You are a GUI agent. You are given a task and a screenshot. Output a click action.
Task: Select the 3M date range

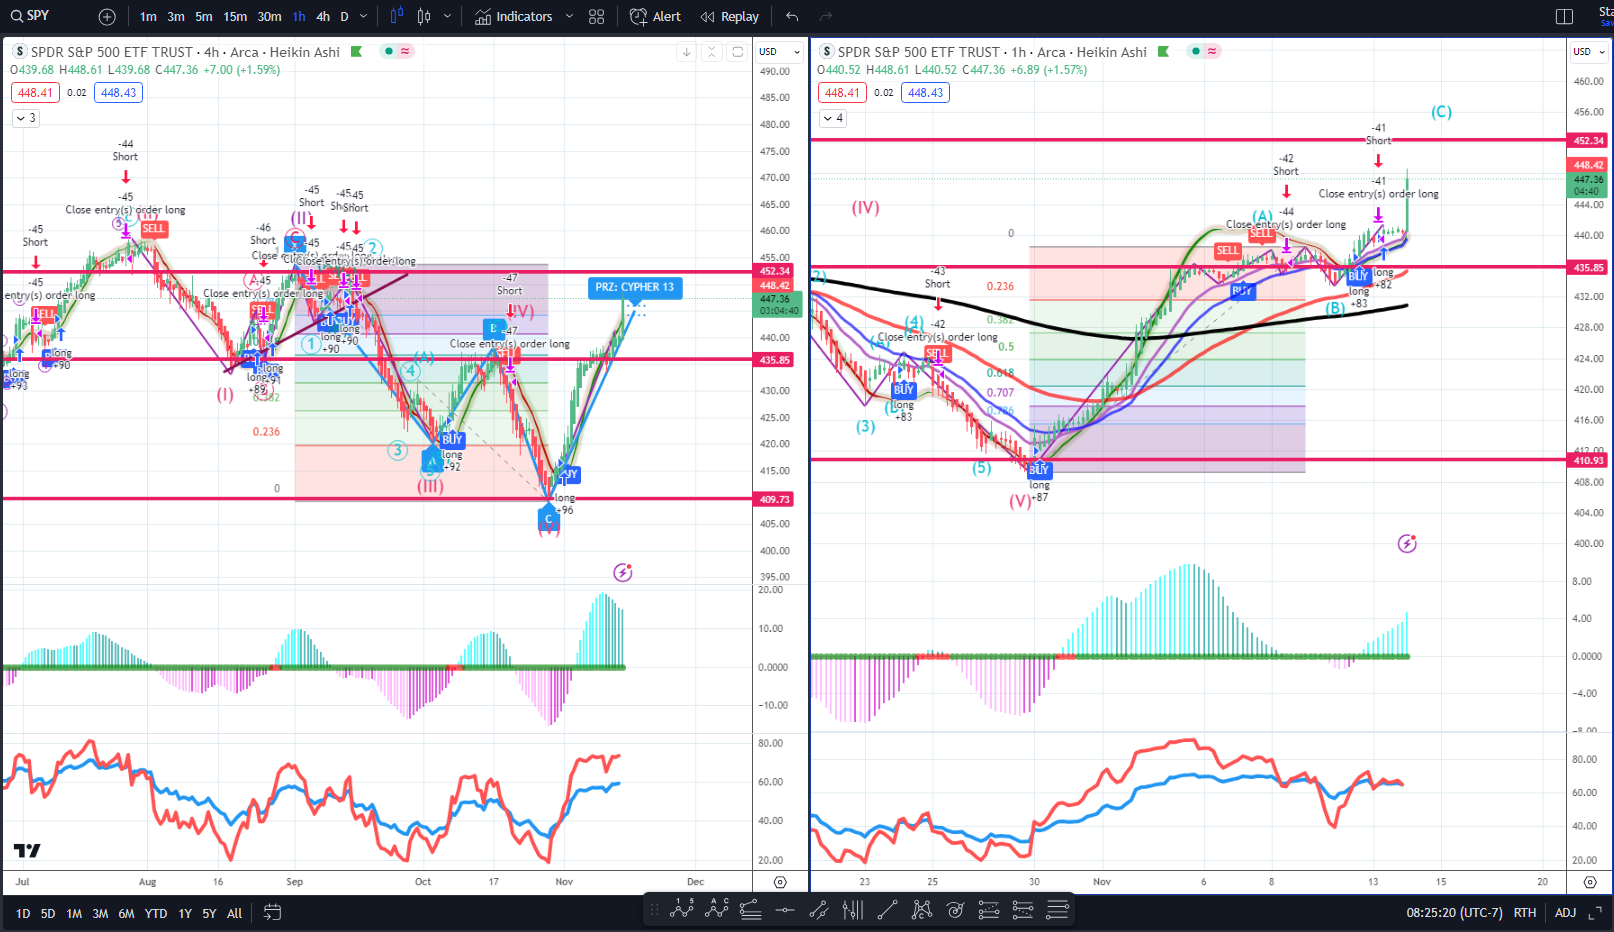tap(100, 914)
